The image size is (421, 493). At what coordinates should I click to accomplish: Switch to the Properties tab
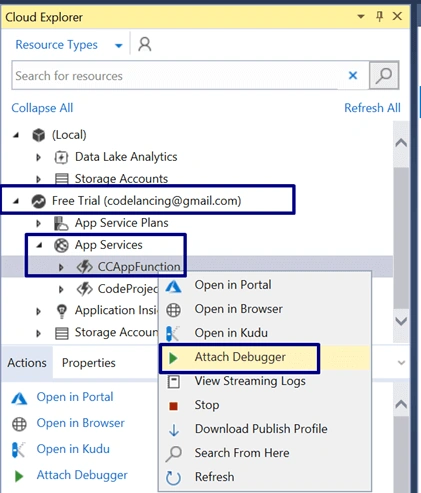pyautogui.click(x=89, y=363)
